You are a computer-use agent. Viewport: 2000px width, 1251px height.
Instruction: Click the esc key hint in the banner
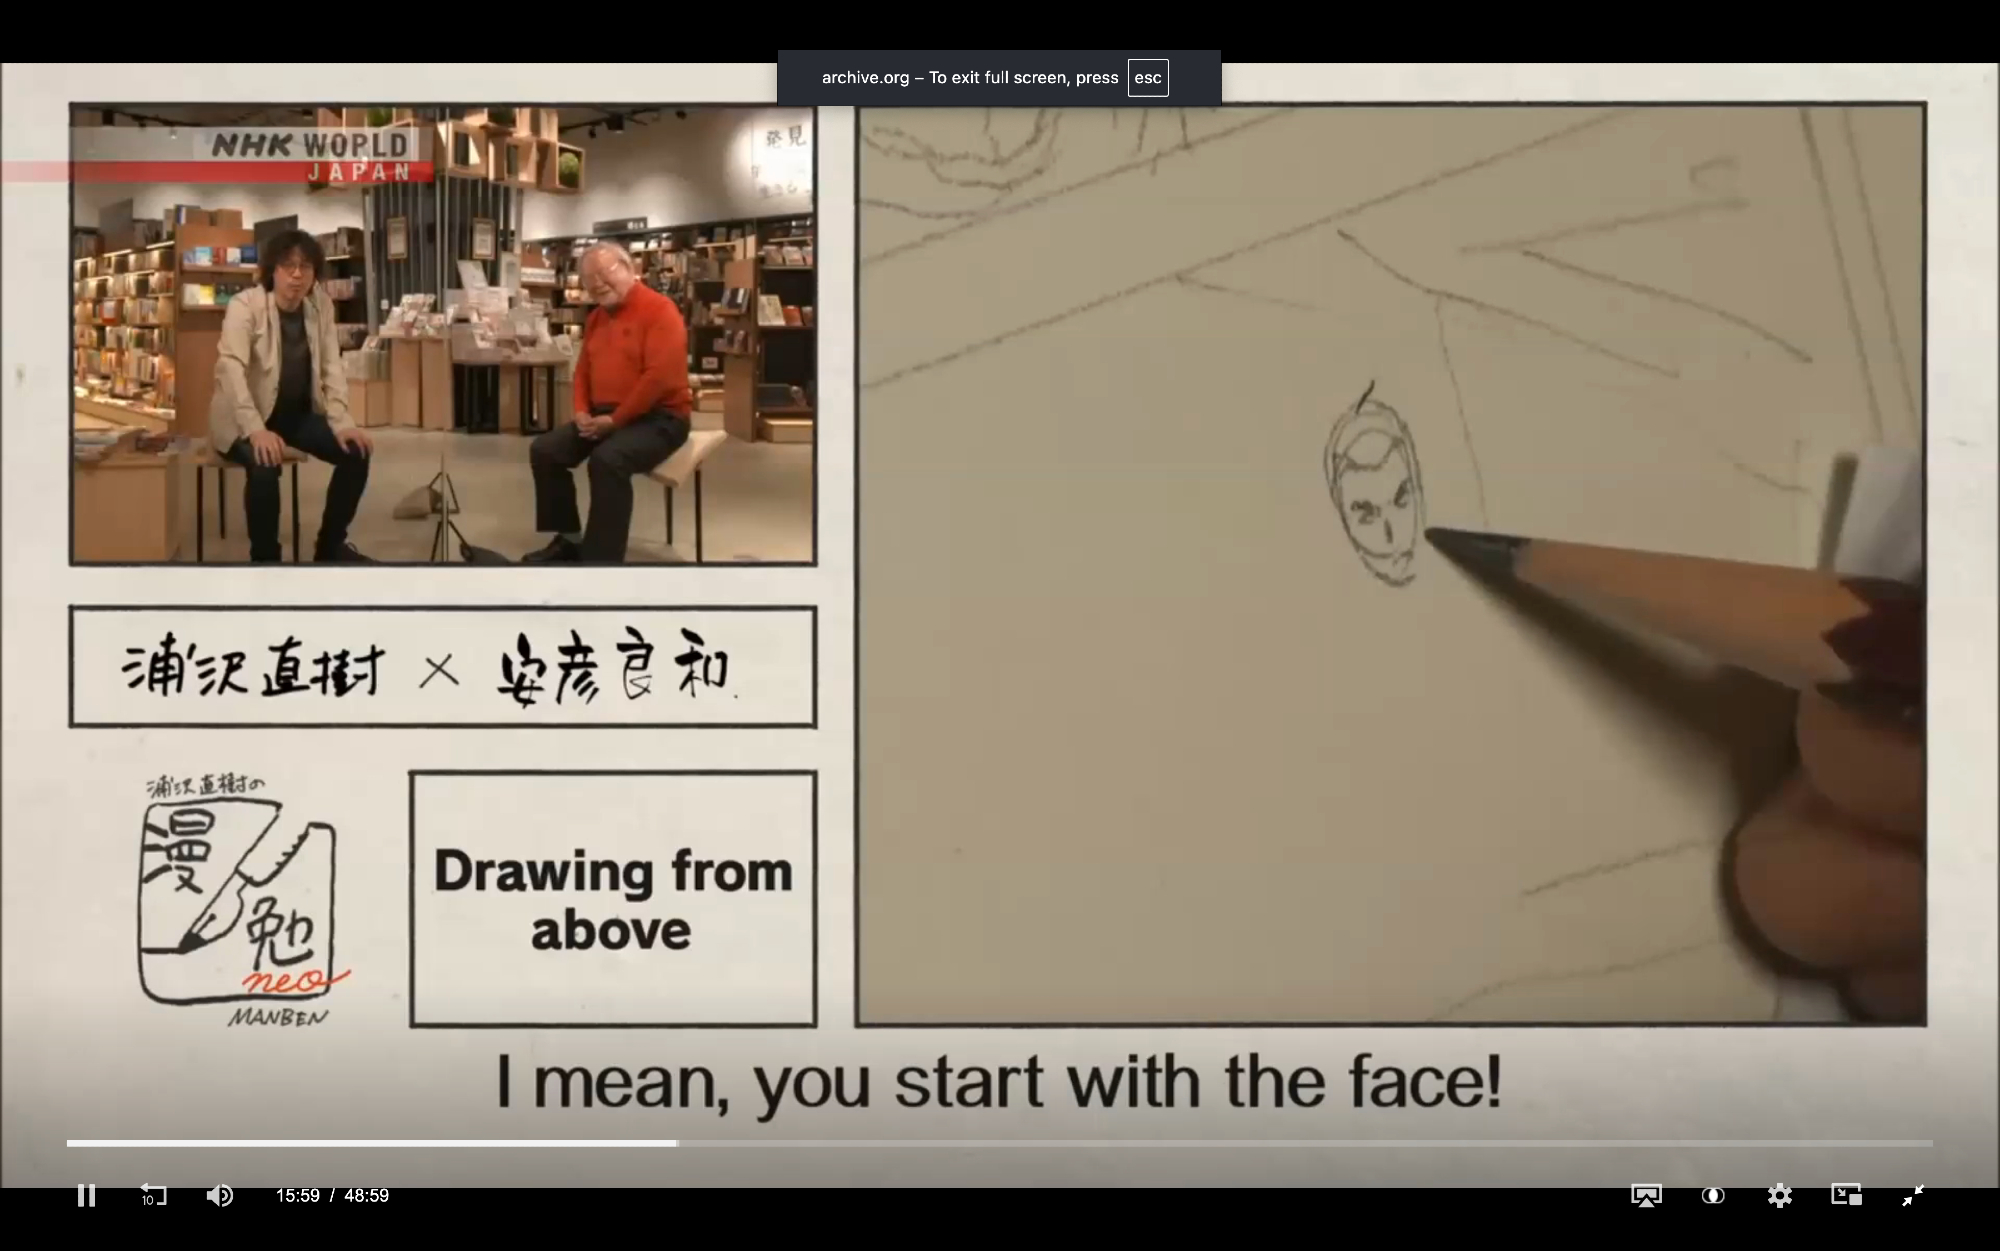point(1148,78)
